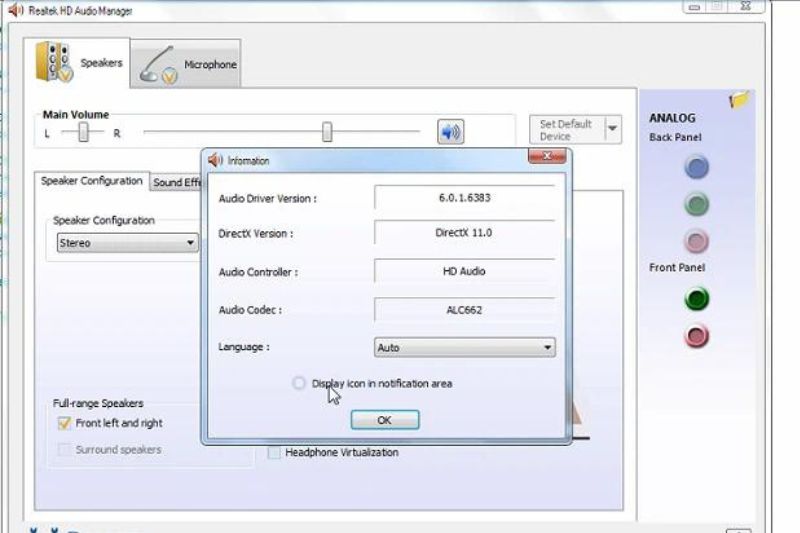This screenshot has height=533, width=800.
Task: Click the DirectX Version value field
Action: pyautogui.click(x=464, y=233)
